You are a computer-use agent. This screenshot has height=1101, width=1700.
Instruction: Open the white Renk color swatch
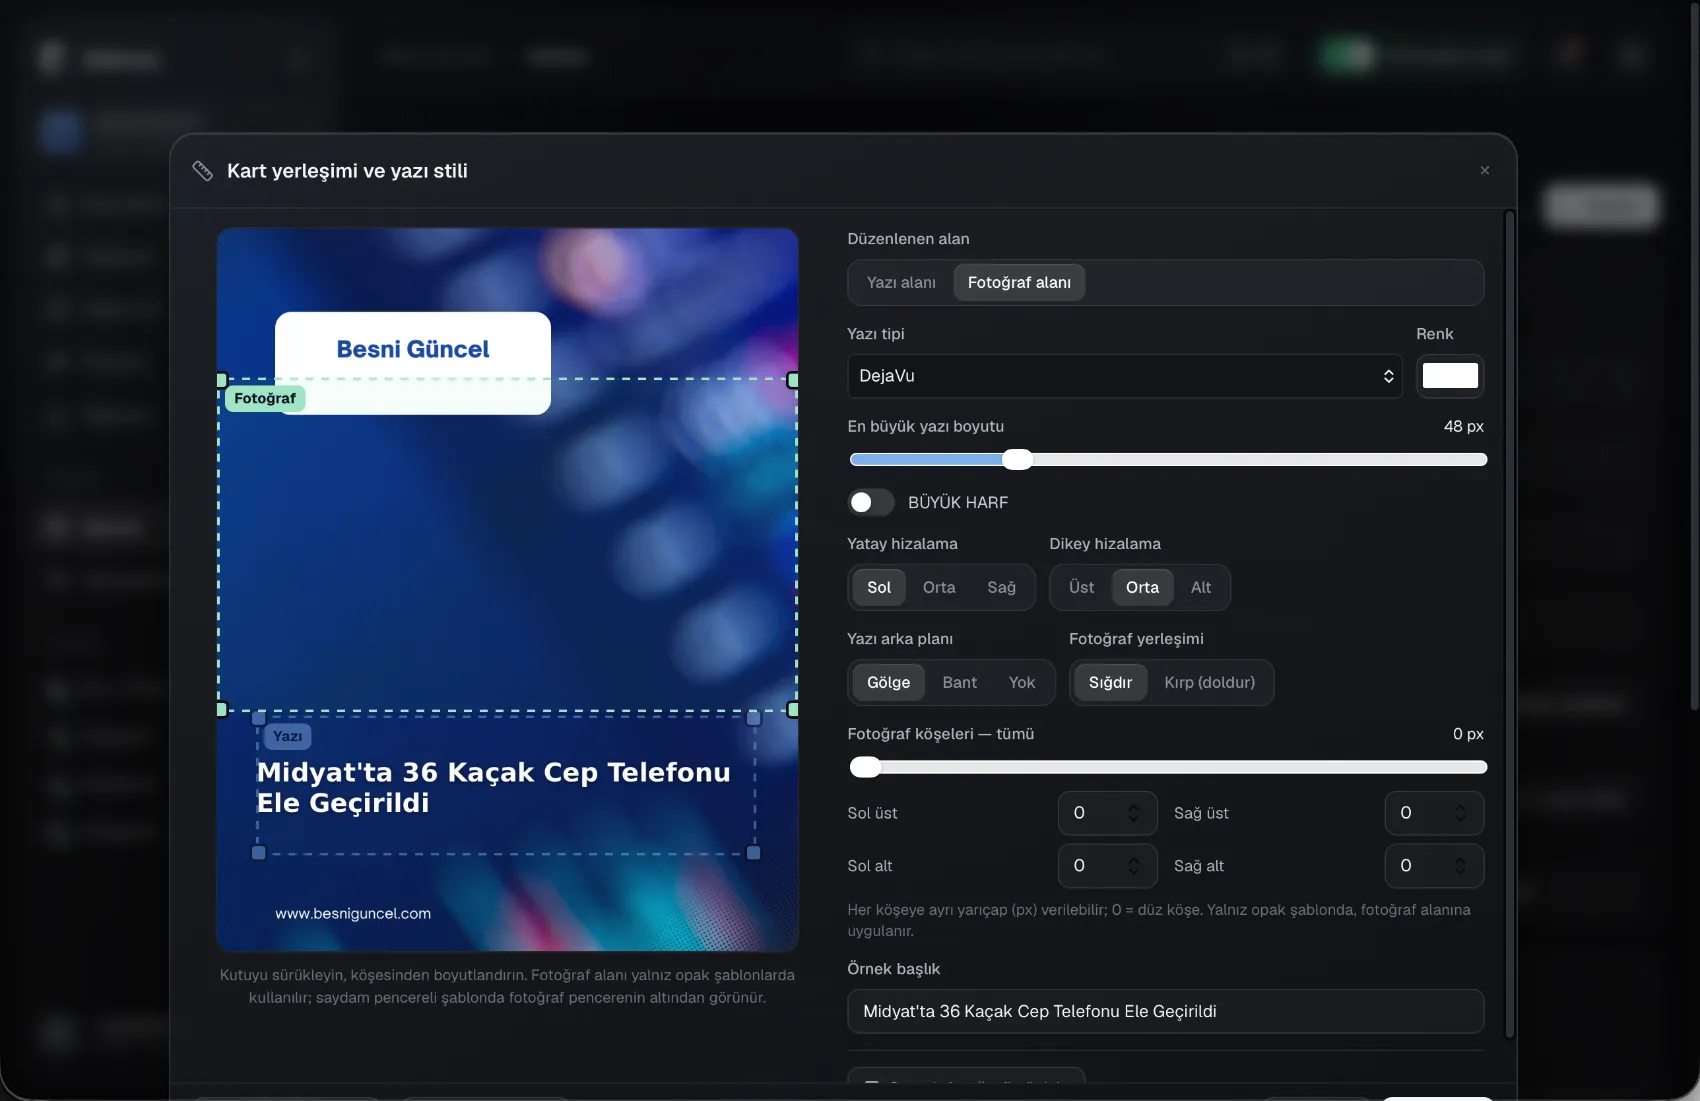pos(1450,376)
